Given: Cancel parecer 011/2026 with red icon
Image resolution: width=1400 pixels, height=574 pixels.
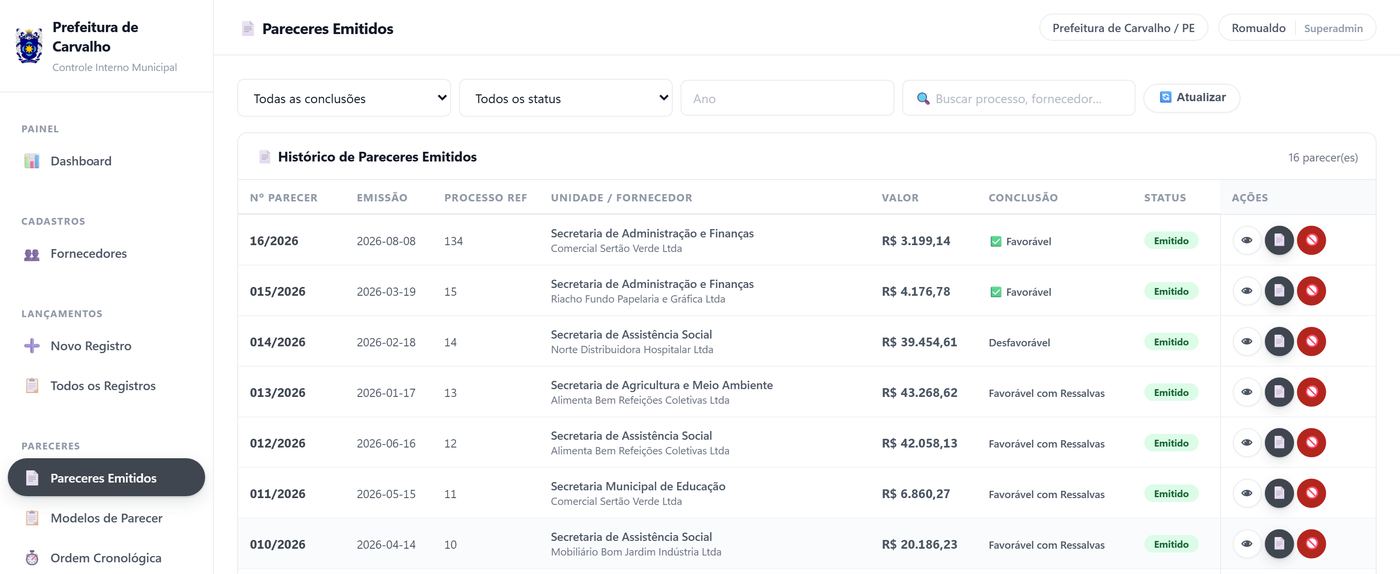Looking at the screenshot, I should tap(1311, 493).
